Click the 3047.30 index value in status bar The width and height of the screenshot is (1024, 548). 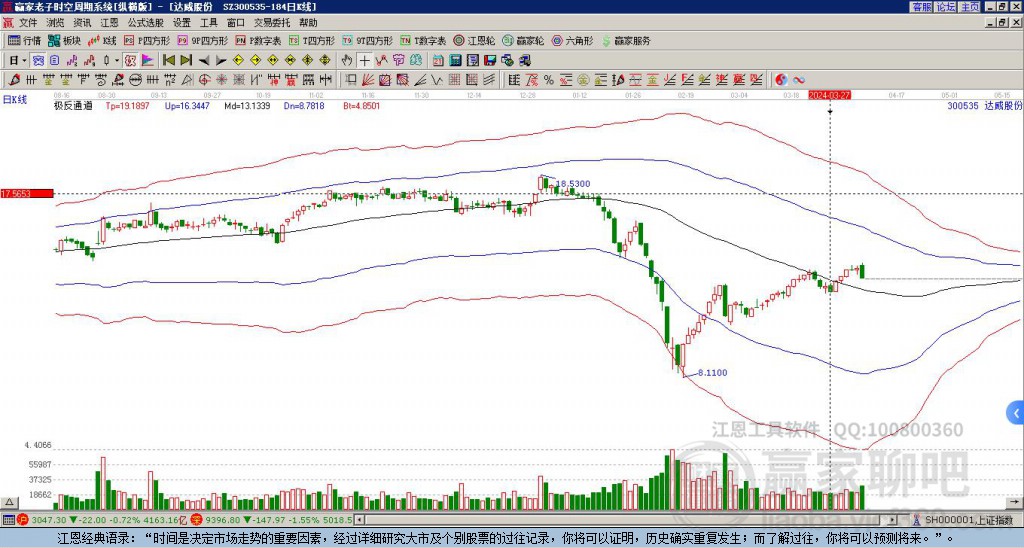point(48,520)
